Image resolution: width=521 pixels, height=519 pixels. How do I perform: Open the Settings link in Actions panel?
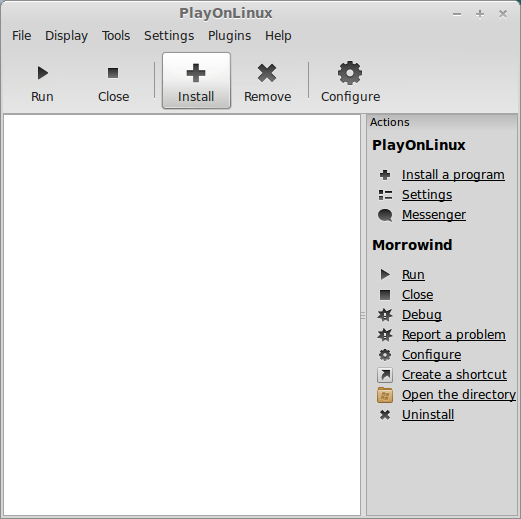tap(427, 195)
